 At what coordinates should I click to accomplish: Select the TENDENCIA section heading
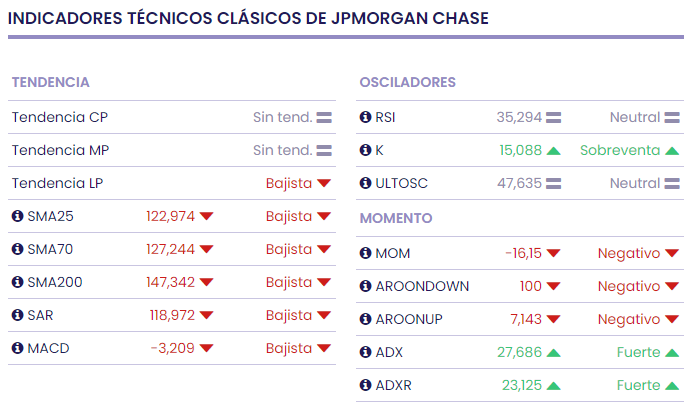click(x=50, y=82)
